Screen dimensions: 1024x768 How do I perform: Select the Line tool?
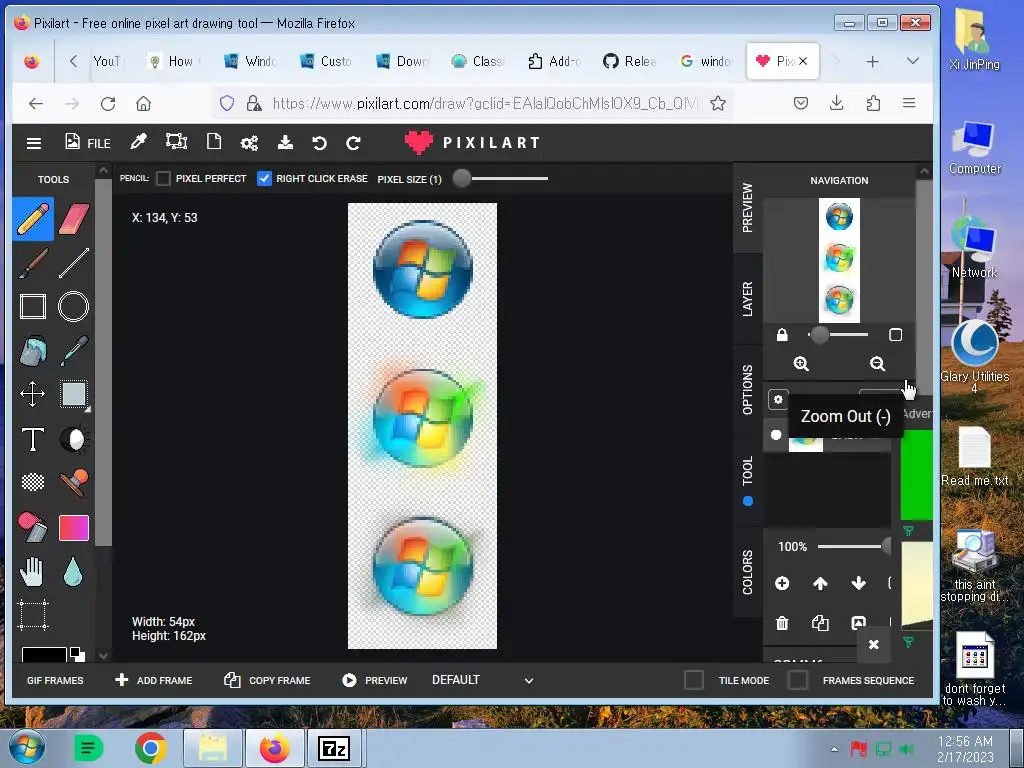(74, 263)
